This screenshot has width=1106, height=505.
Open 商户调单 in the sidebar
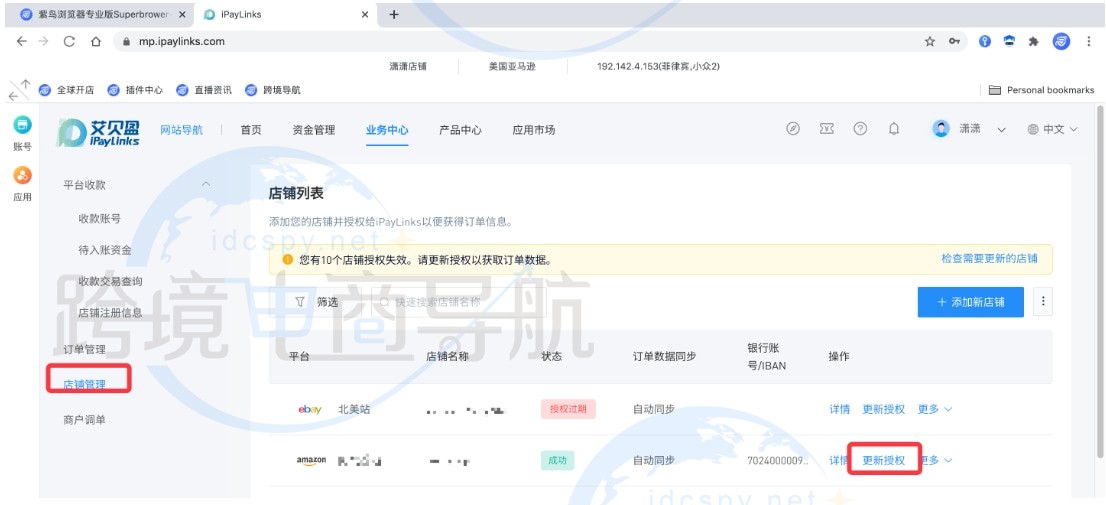point(85,420)
